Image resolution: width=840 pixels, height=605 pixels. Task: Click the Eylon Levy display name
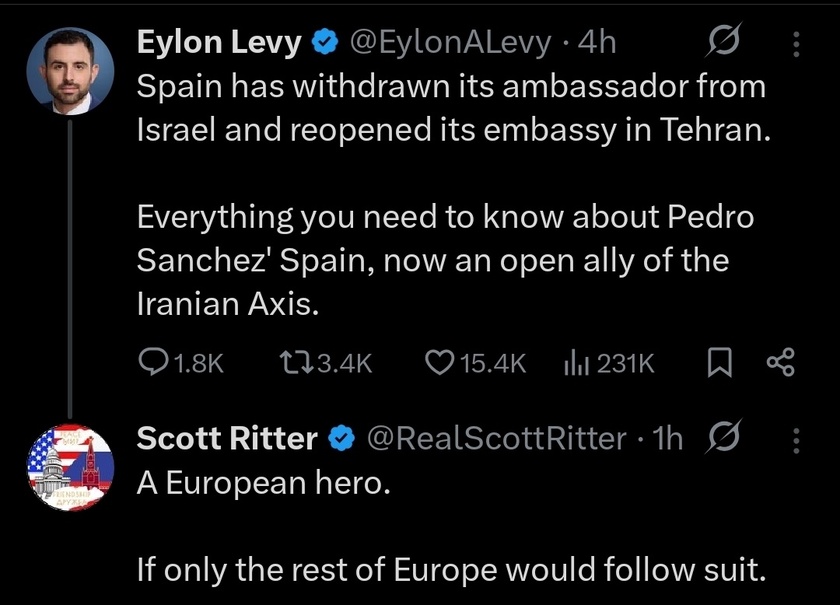218,42
